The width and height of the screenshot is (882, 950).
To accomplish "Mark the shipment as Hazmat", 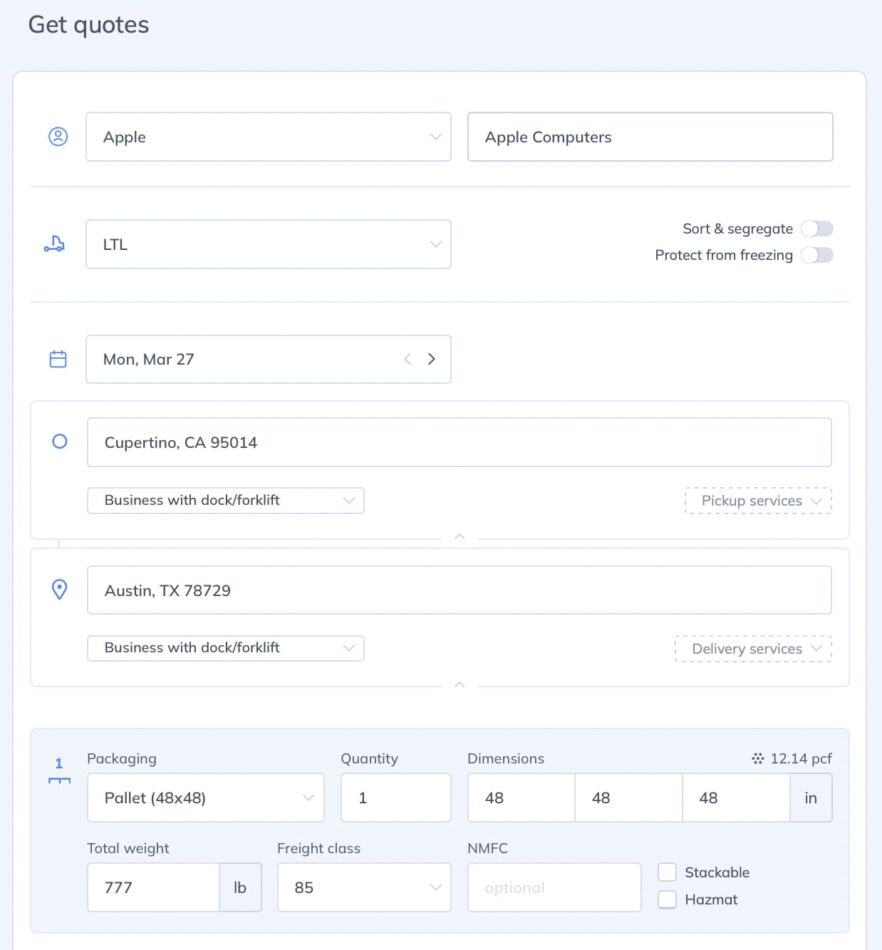I will click(x=667, y=899).
